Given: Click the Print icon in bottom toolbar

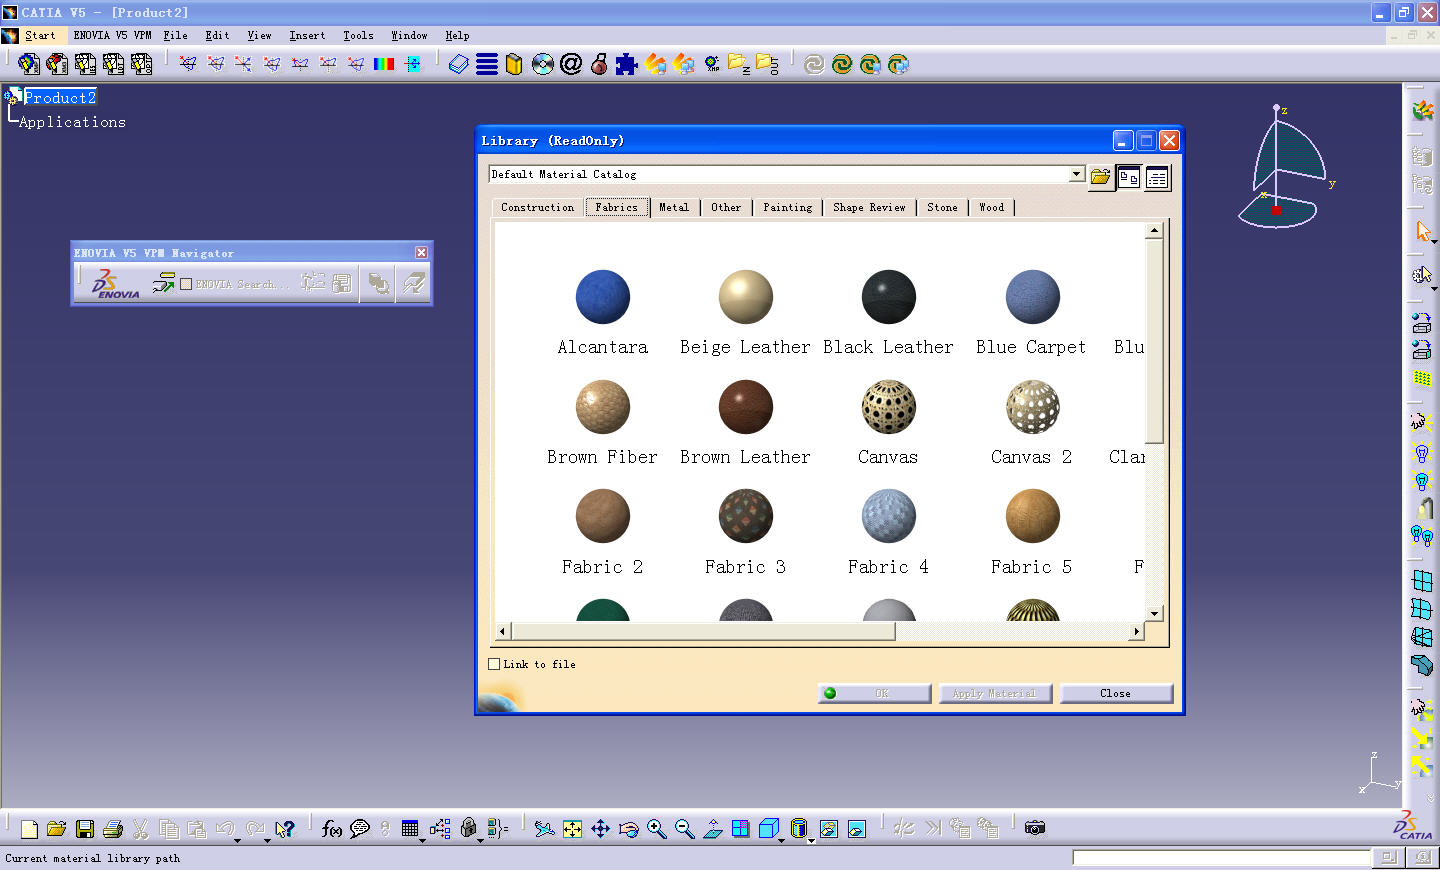Looking at the screenshot, I should pos(113,828).
